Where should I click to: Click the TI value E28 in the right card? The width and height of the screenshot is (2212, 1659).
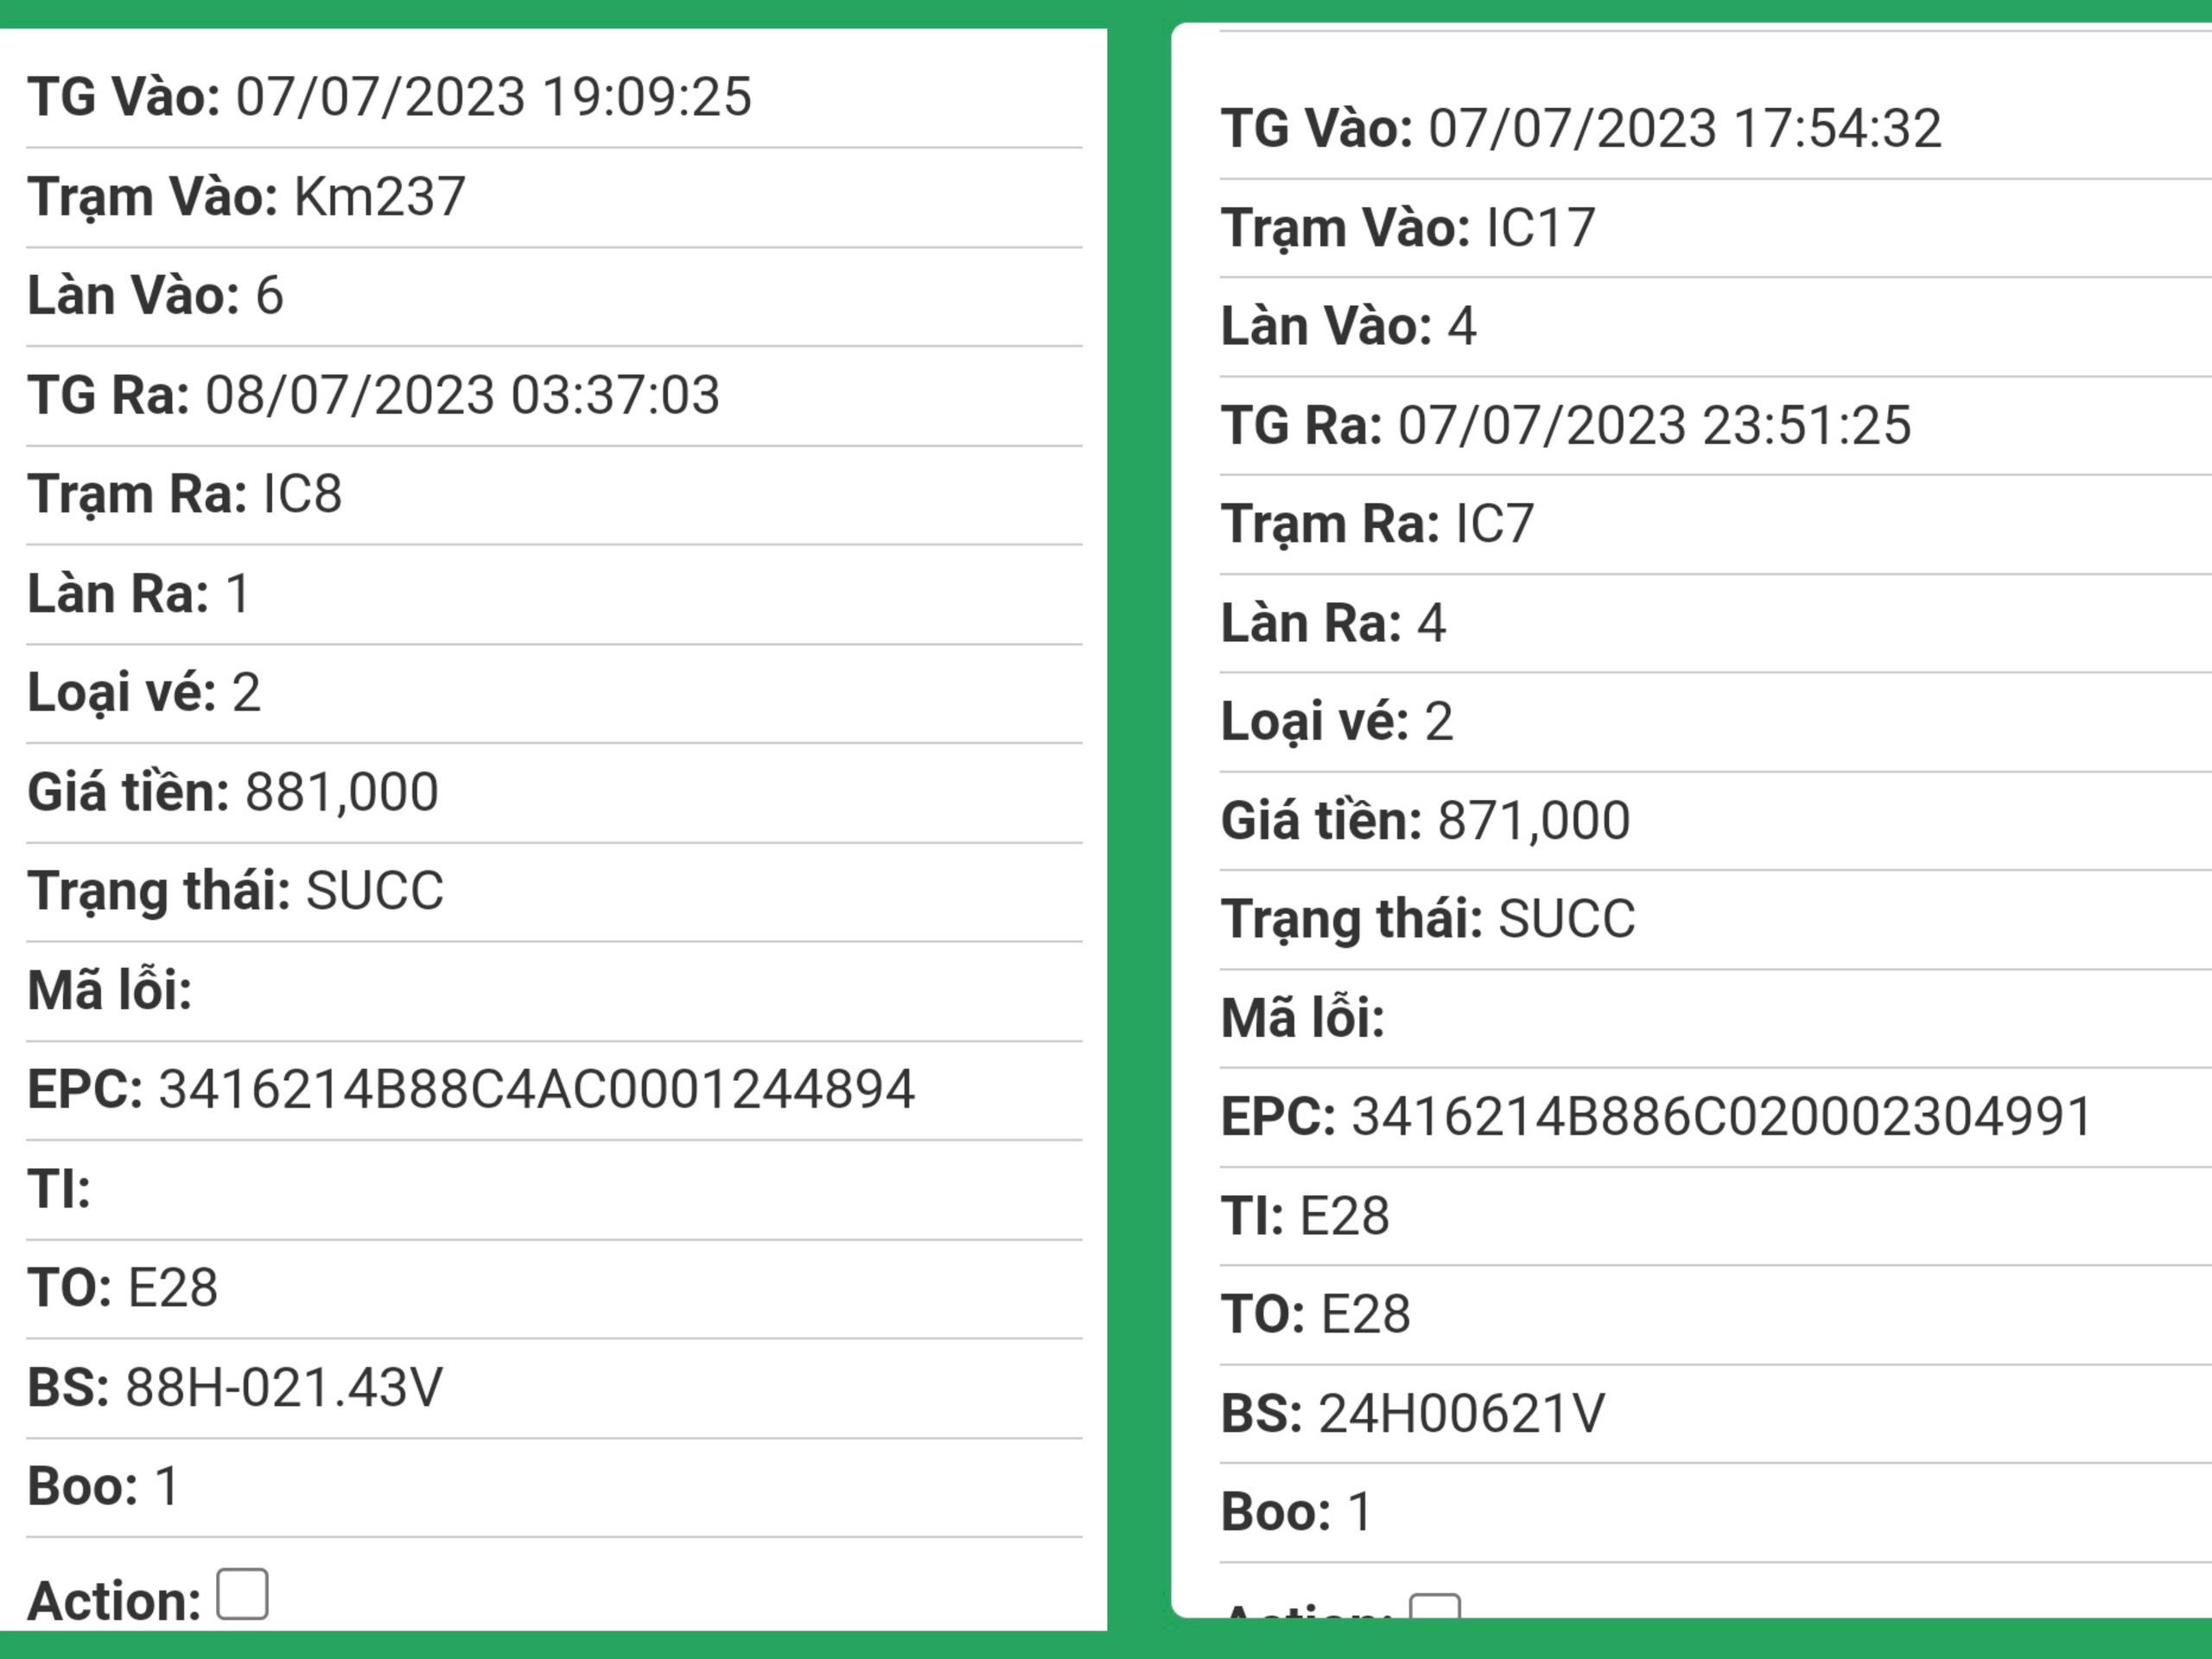[x=1344, y=1217]
